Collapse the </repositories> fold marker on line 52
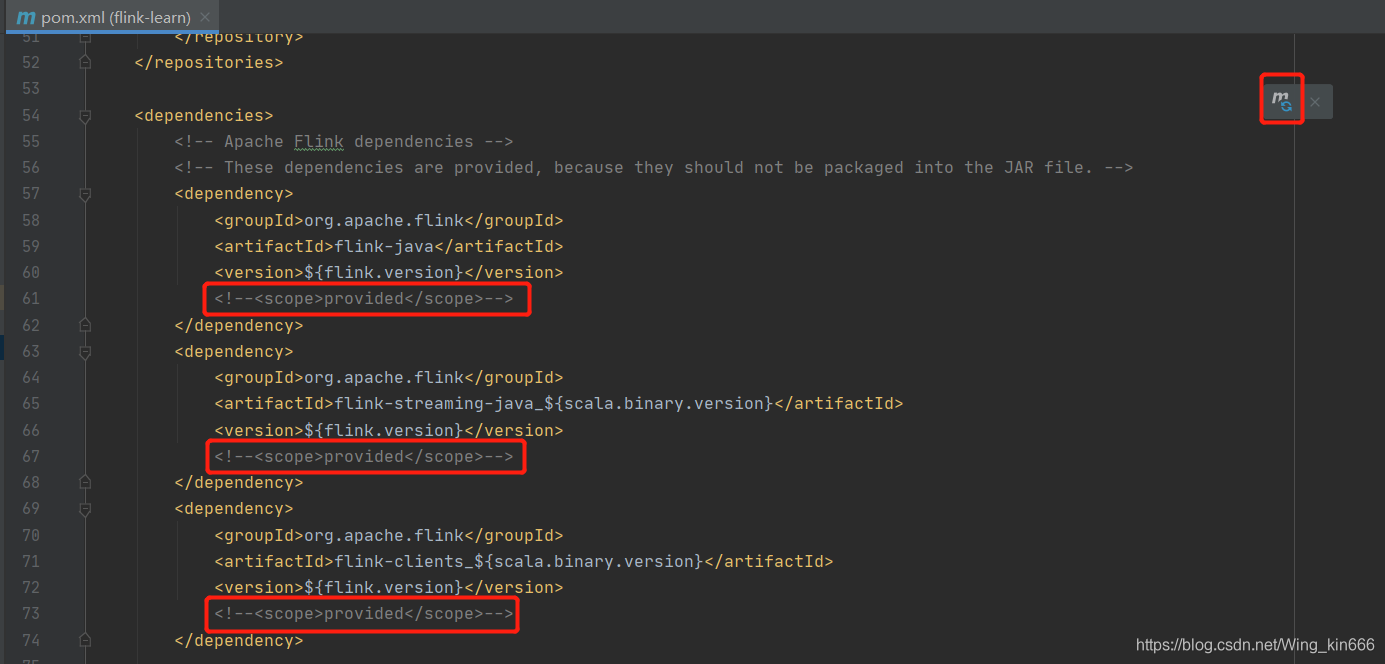 coord(85,62)
